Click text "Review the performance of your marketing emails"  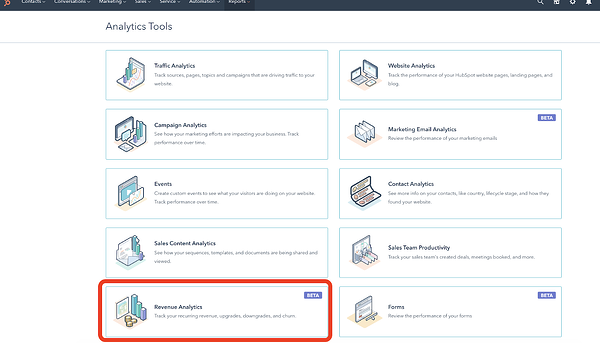pyautogui.click(x=442, y=138)
